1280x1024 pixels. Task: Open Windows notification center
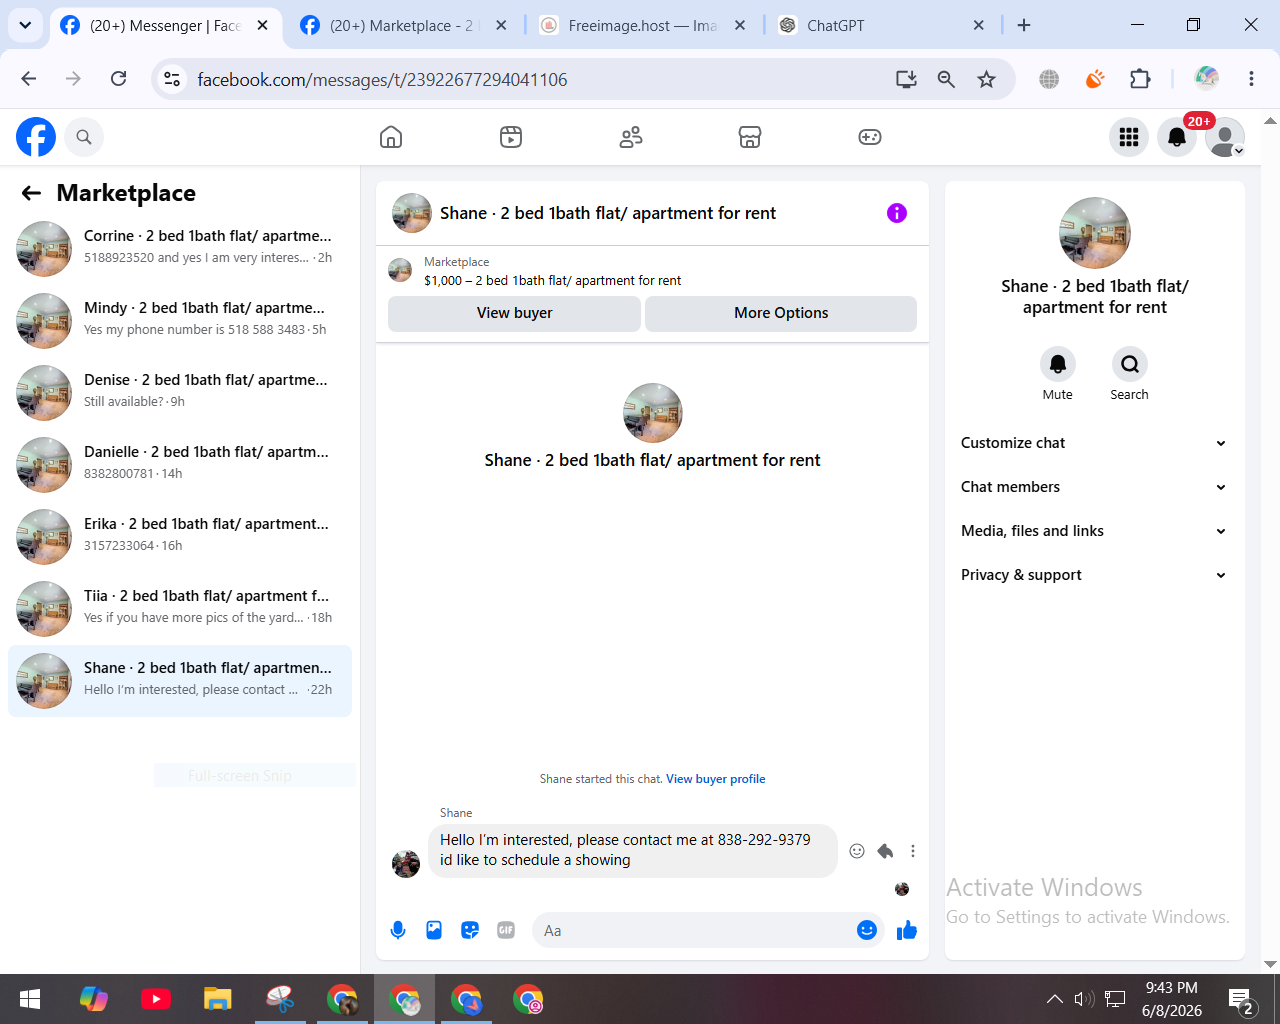pos(1242,999)
